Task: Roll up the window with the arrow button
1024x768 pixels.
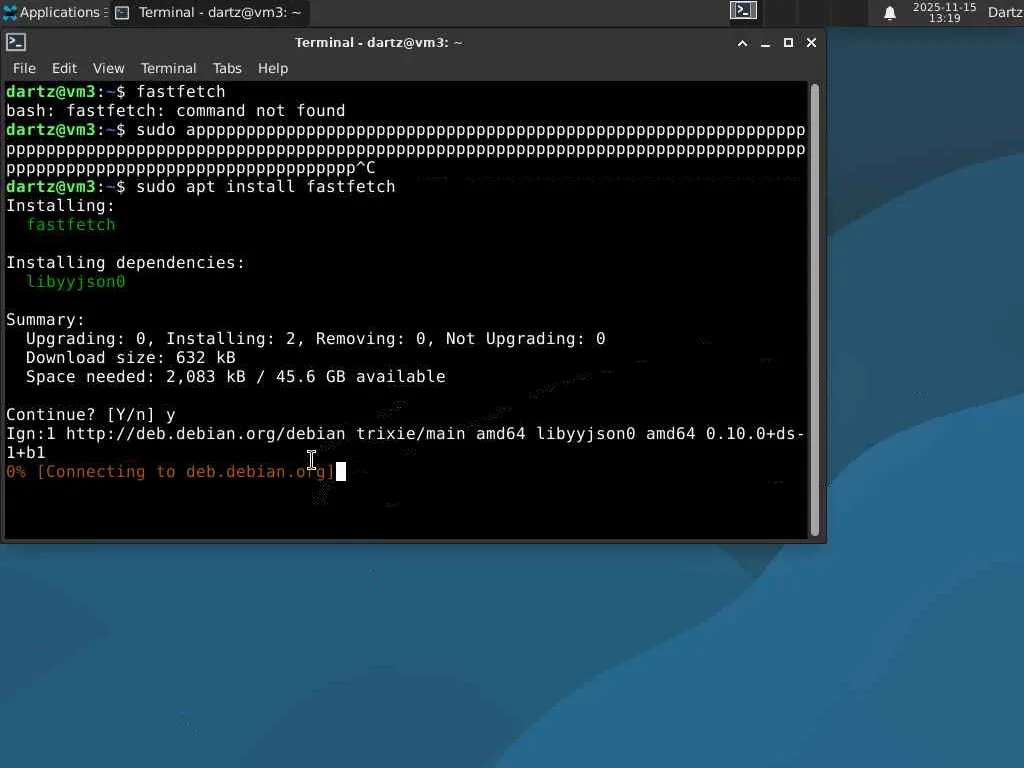Action: point(743,43)
